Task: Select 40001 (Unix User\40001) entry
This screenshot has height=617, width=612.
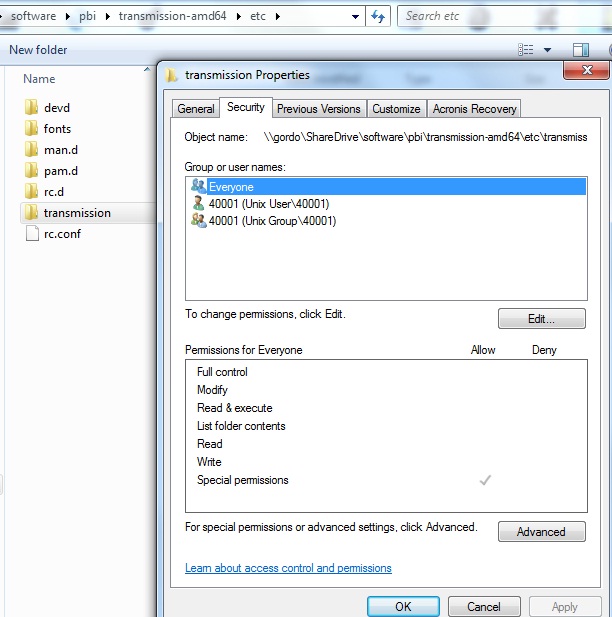Action: tap(269, 204)
